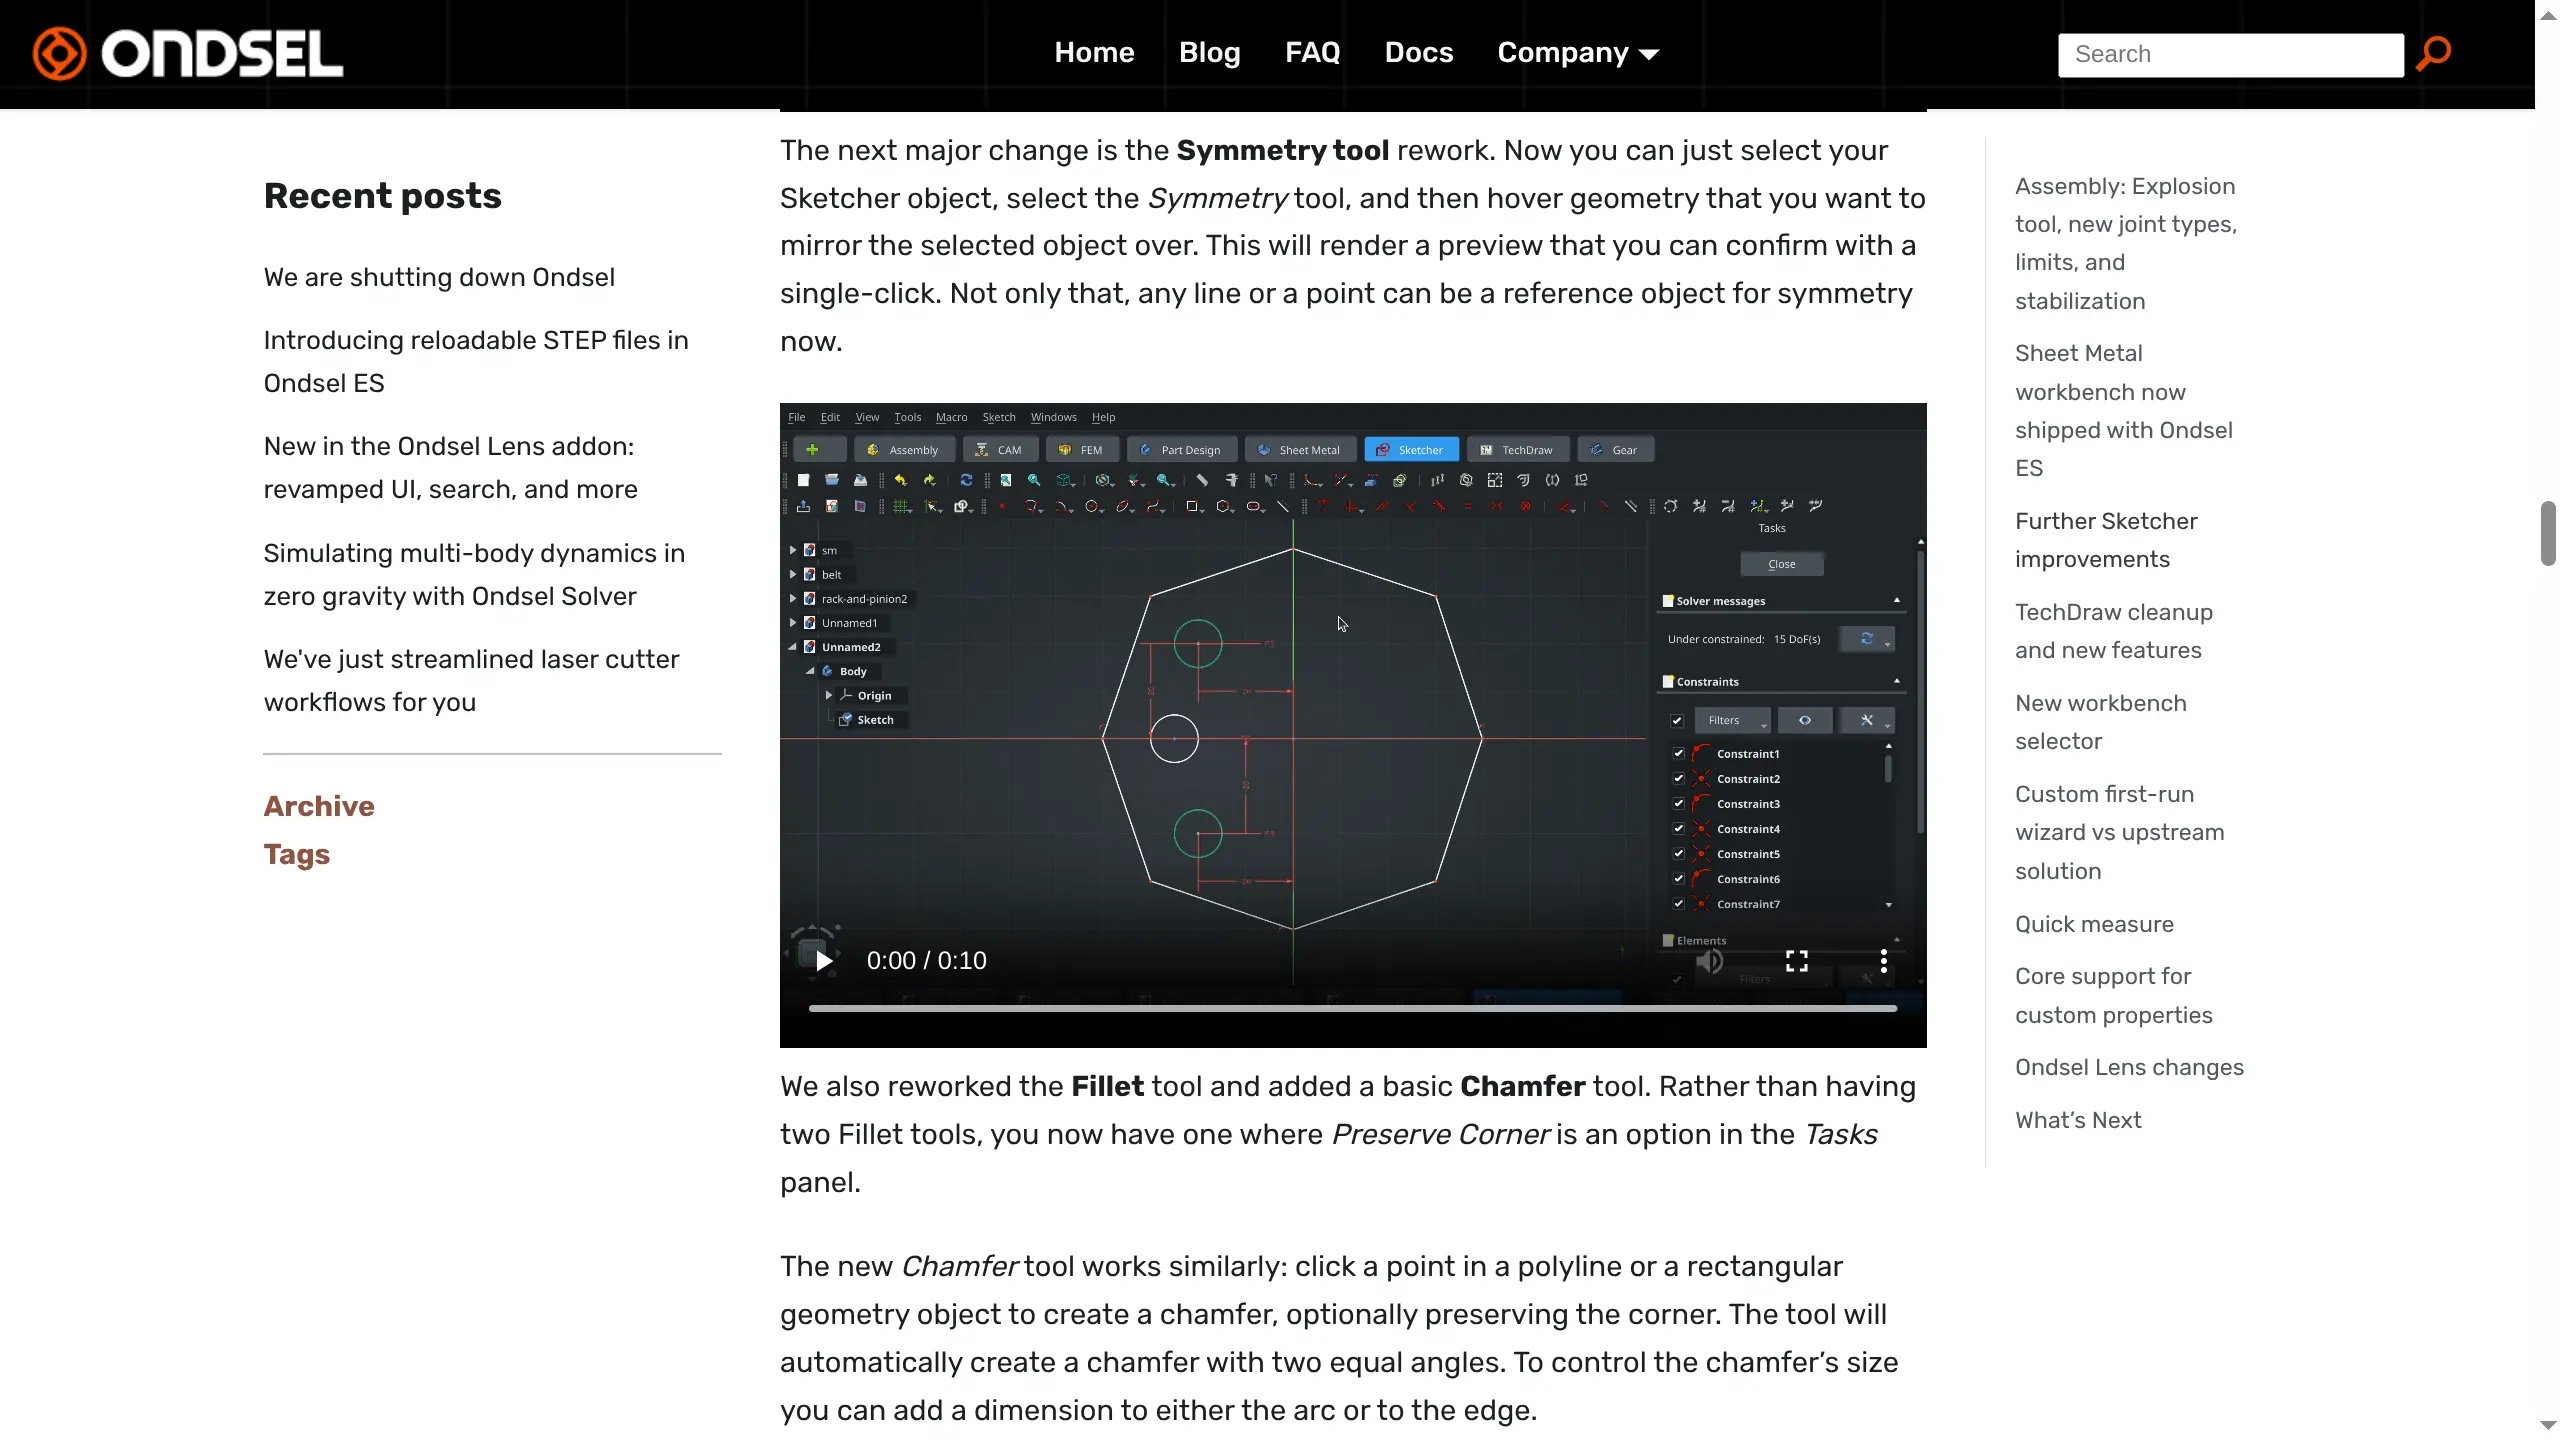
Task: Jump to 'Custom first-run wizard' section
Action: click(2120, 832)
